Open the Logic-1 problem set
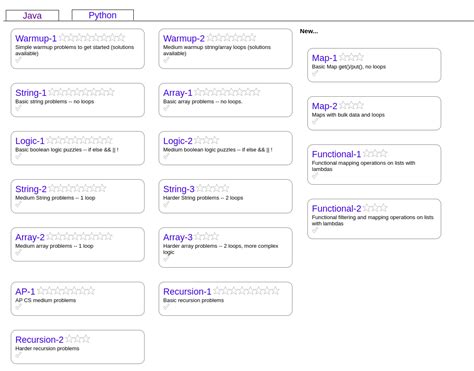This screenshot has width=474, height=371. [x=30, y=141]
